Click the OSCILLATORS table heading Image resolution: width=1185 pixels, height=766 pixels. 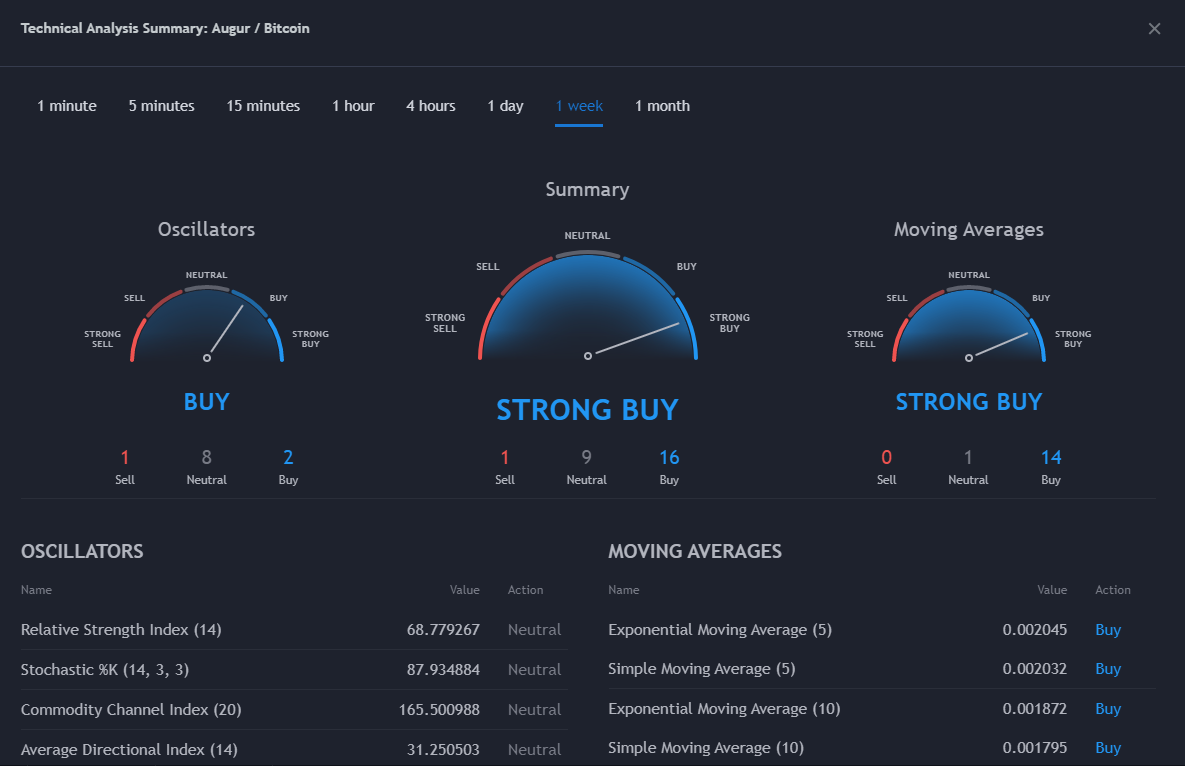coord(82,551)
